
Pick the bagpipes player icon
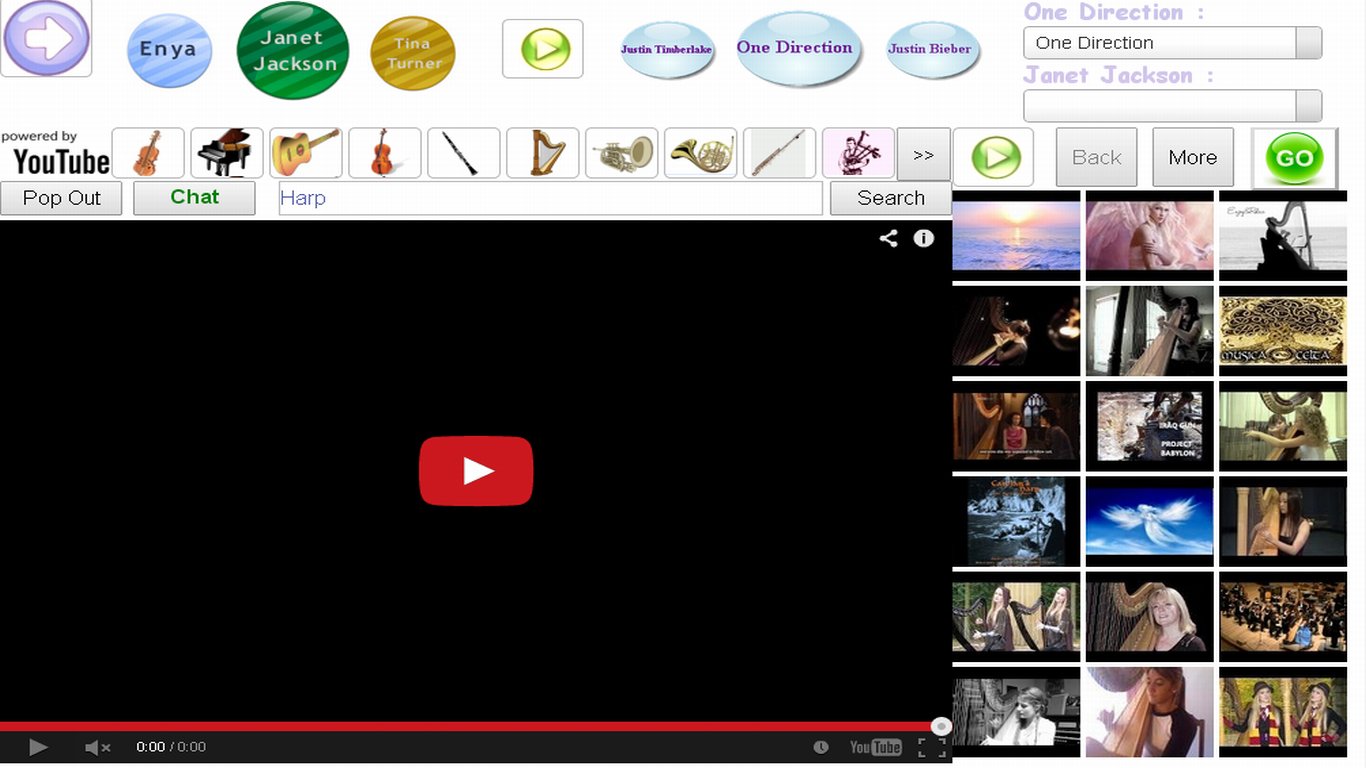pyautogui.click(x=859, y=153)
